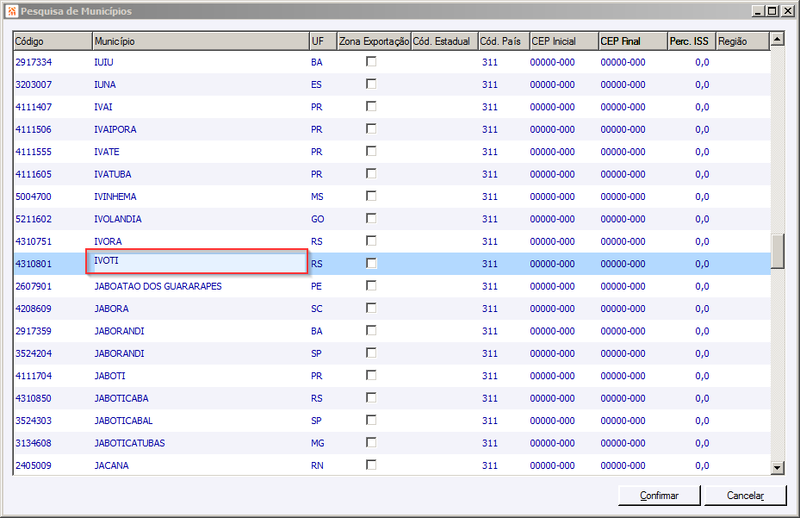Image resolution: width=800 pixels, height=518 pixels.
Task: Toggle checkbox for JACANA row
Action: click(x=371, y=465)
